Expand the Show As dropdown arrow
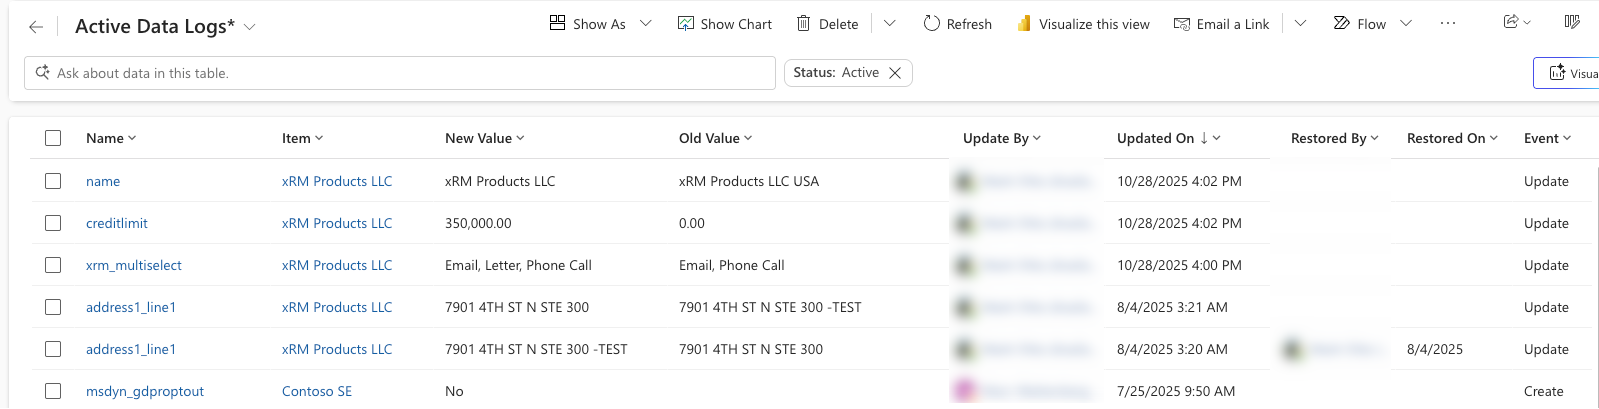Image resolution: width=1599 pixels, height=409 pixels. click(646, 24)
